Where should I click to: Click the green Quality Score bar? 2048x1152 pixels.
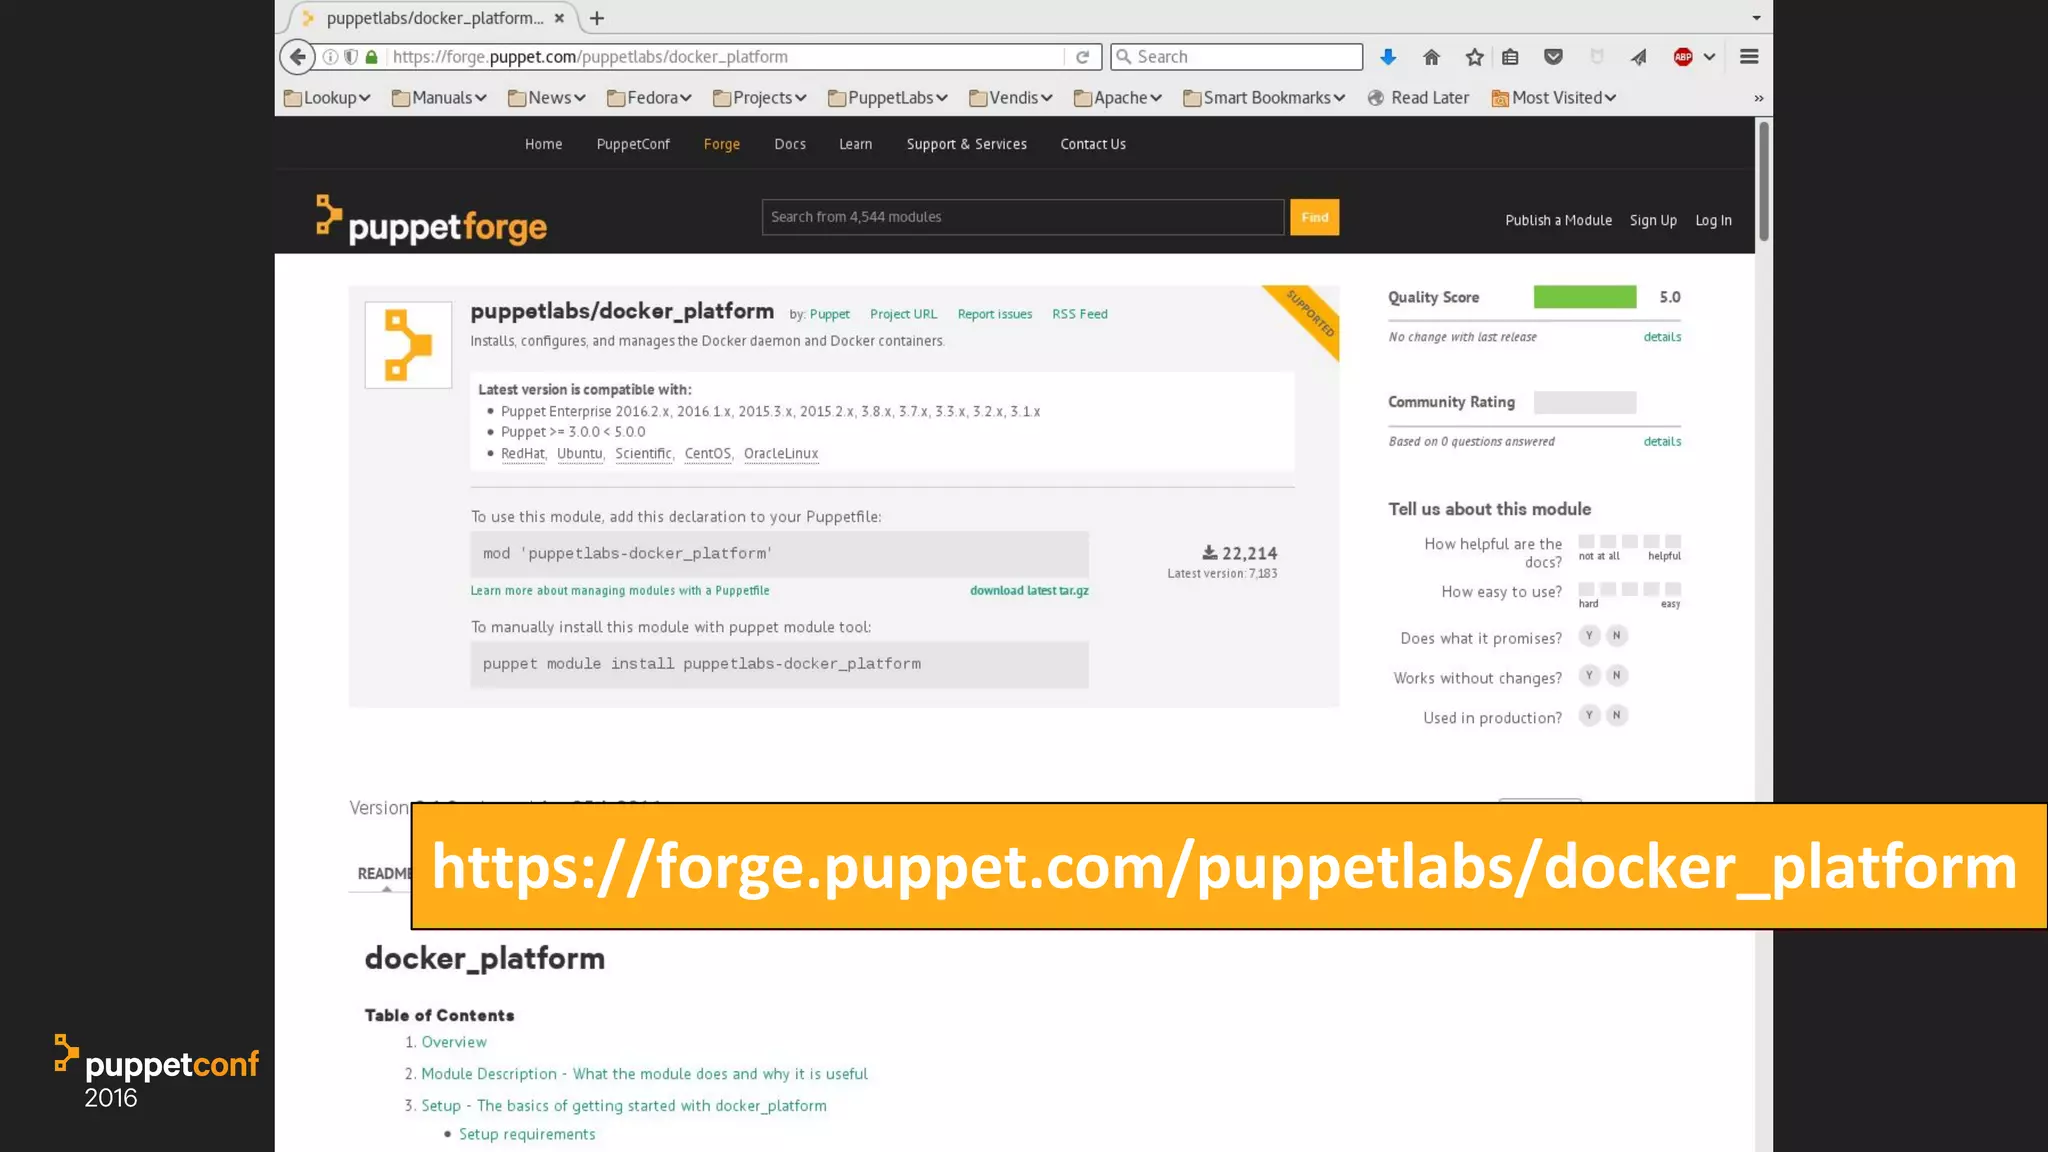[1585, 297]
